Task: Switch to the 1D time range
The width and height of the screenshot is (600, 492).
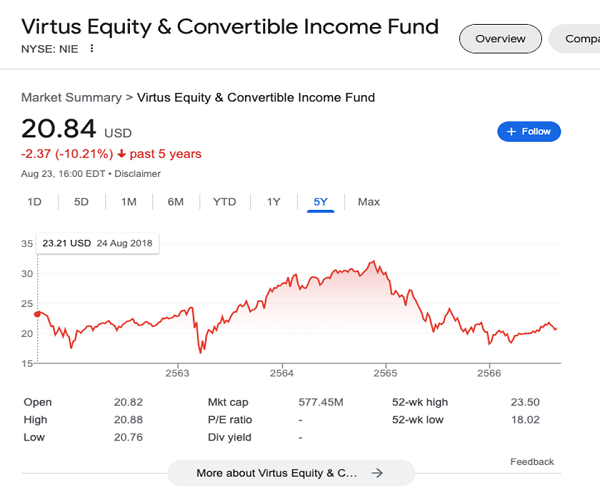Action: click(x=34, y=202)
